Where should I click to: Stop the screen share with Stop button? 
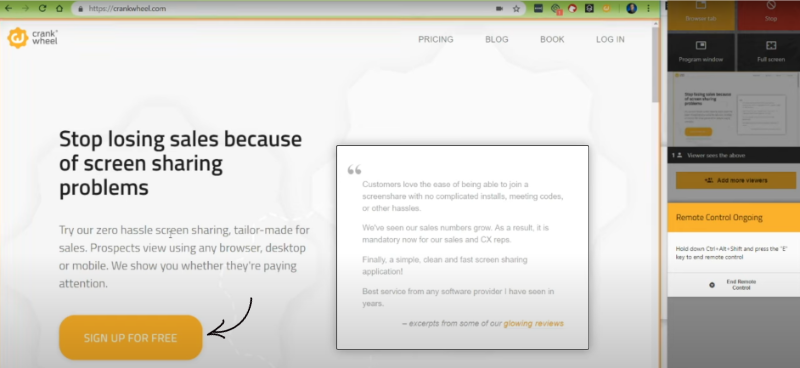point(770,15)
